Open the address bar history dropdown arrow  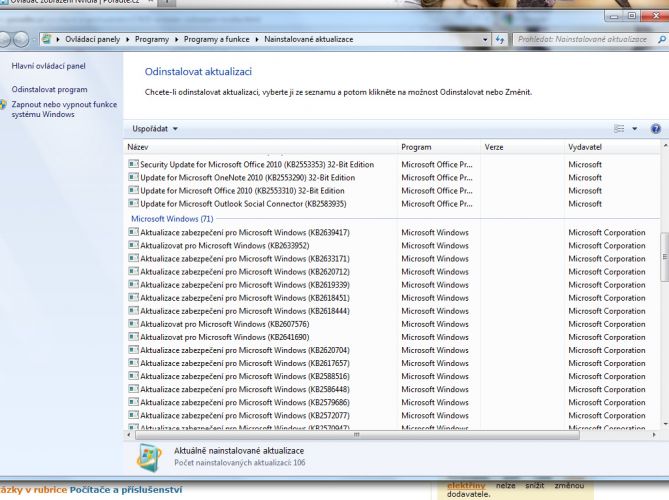tap(485, 40)
